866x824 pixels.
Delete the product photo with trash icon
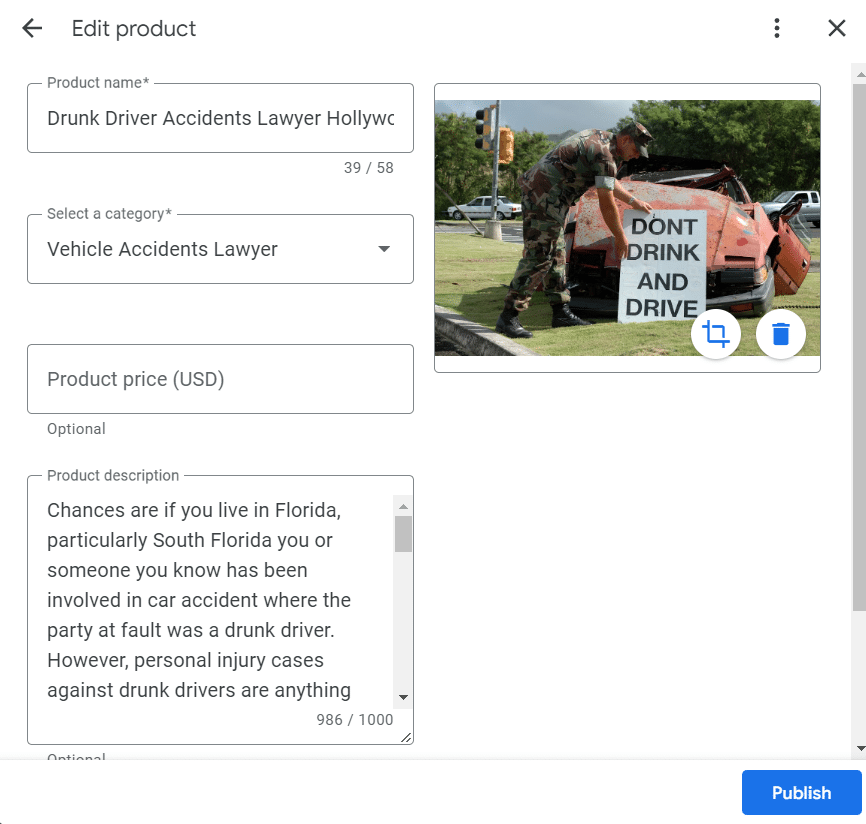pos(781,333)
